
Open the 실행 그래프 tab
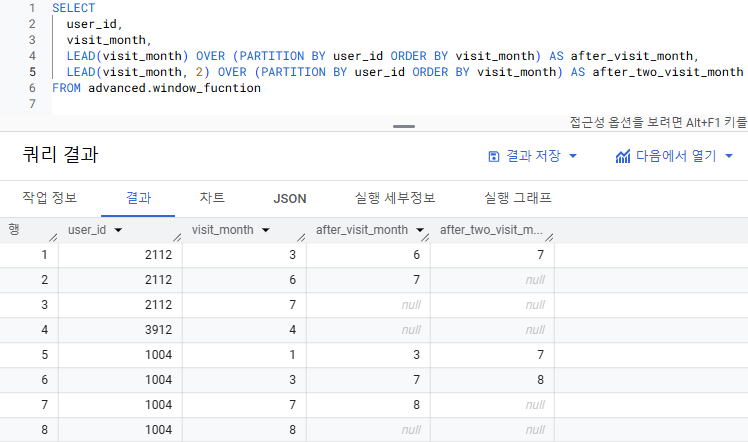[x=518, y=198]
